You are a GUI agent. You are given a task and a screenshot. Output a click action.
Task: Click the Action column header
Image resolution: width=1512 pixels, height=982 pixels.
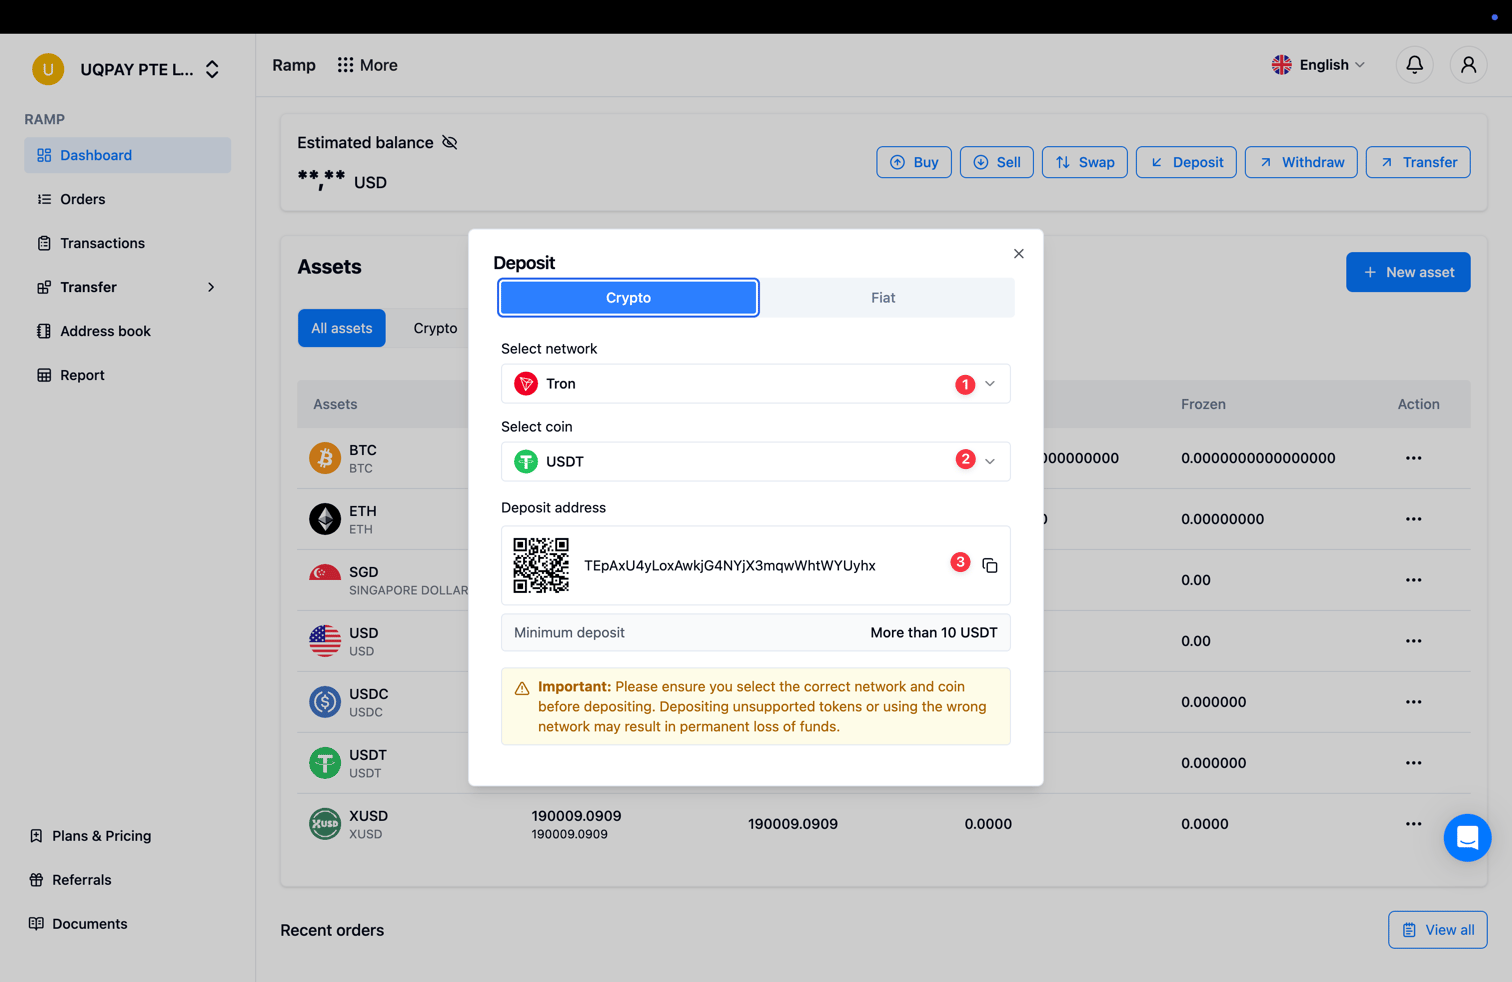tap(1418, 404)
